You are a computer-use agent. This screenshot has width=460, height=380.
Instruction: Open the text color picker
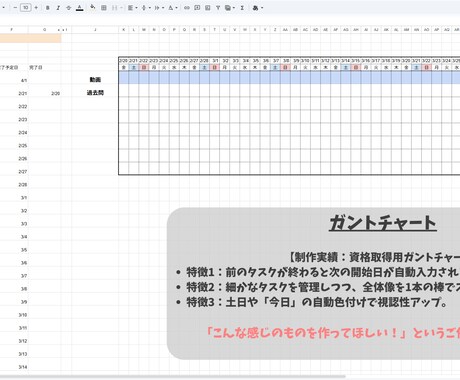79,8
